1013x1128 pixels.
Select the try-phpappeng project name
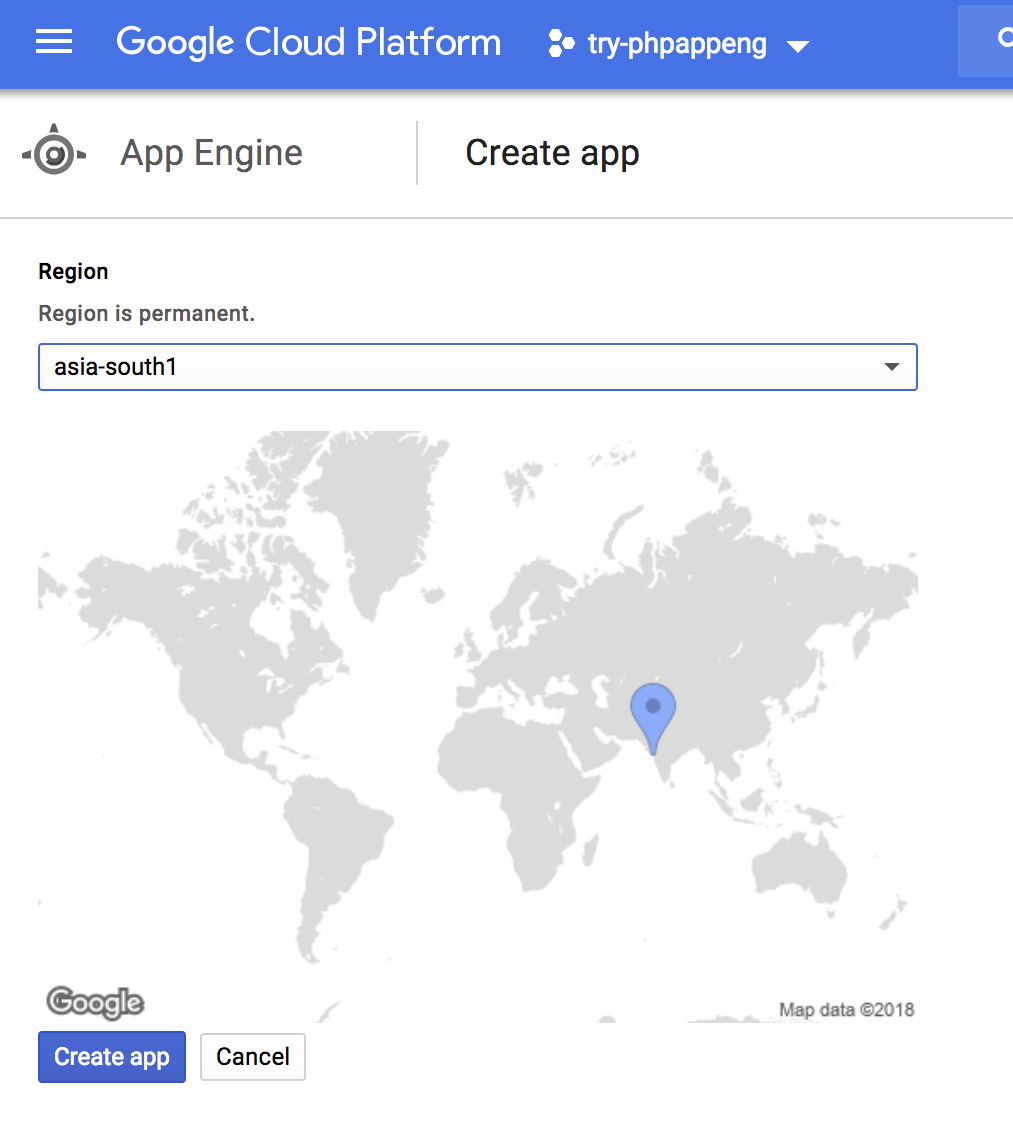click(x=677, y=44)
